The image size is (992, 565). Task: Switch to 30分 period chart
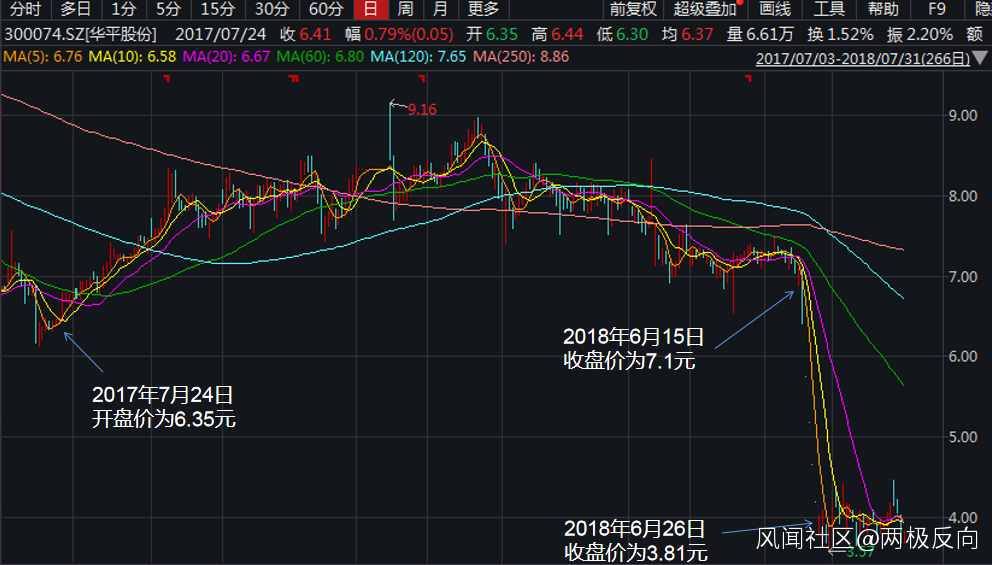point(271,10)
